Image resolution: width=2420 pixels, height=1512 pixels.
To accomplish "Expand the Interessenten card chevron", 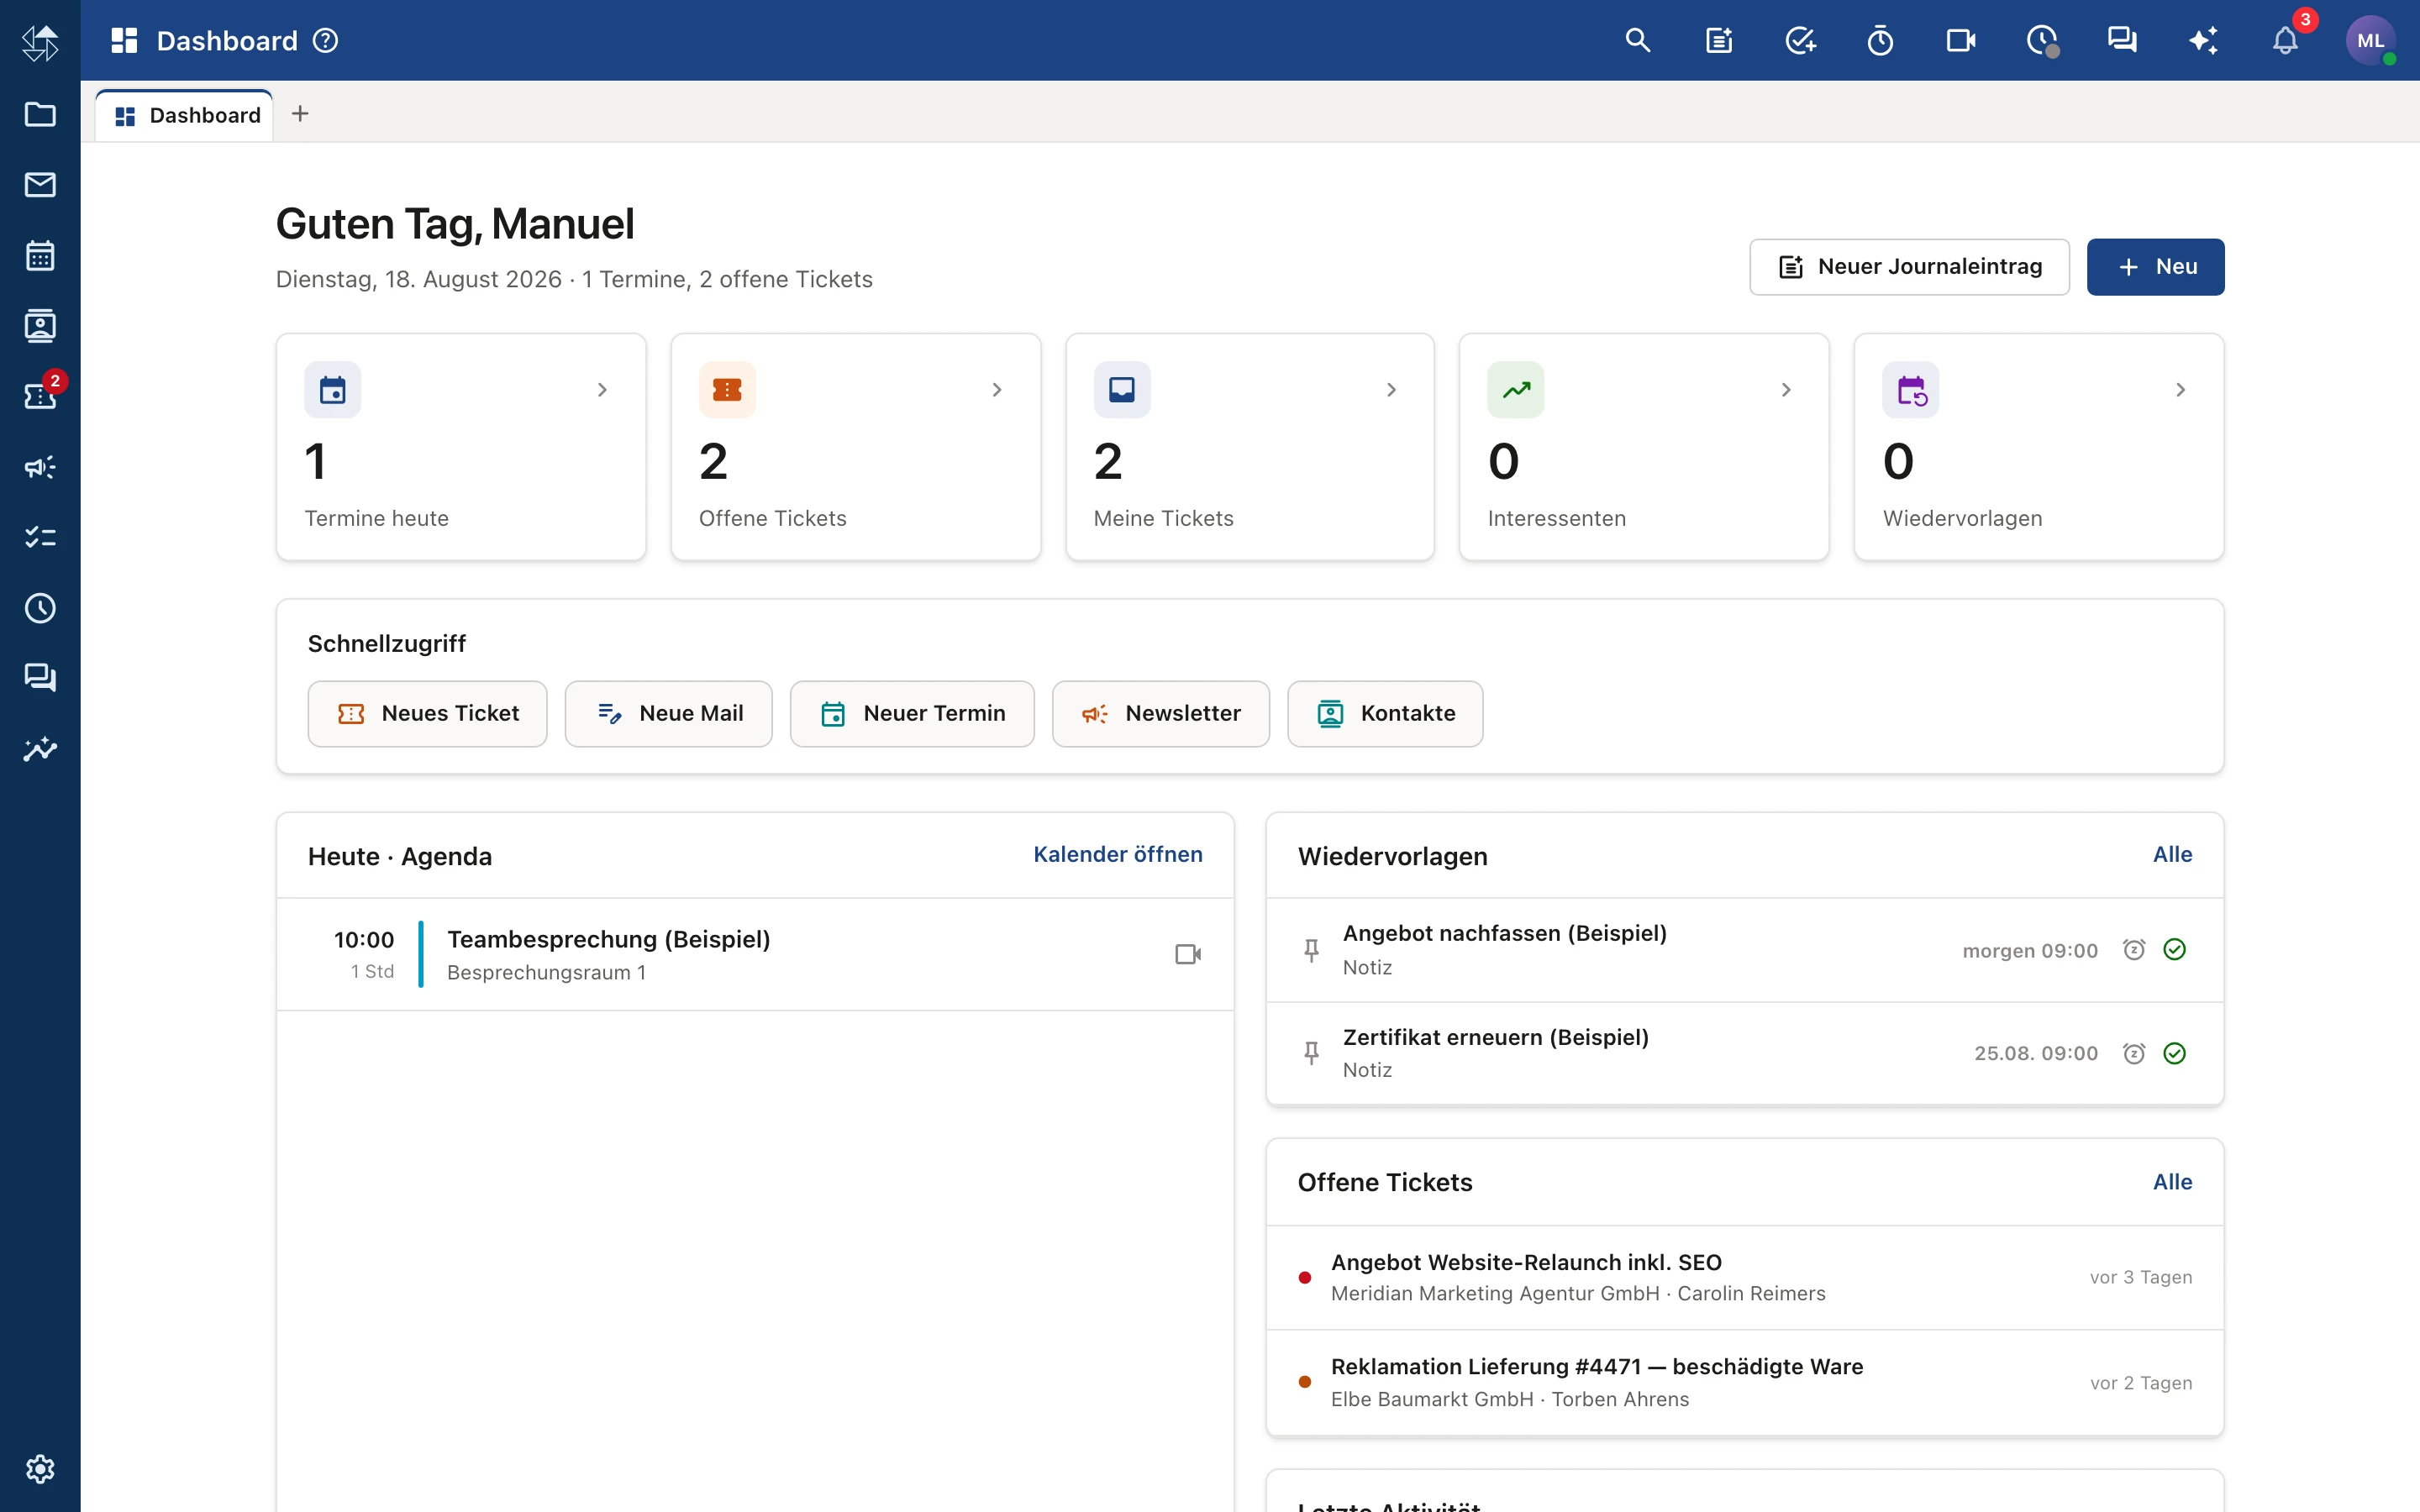I will point(1786,390).
